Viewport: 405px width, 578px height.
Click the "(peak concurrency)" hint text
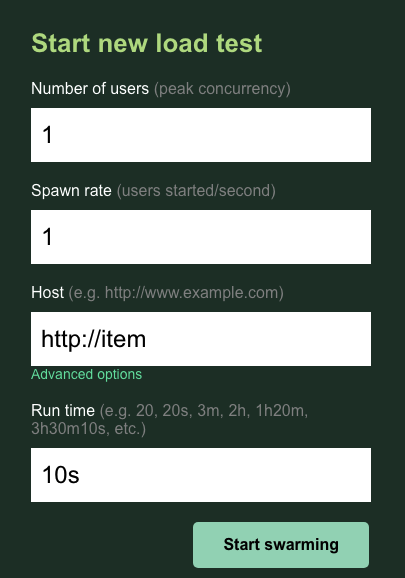(222, 89)
